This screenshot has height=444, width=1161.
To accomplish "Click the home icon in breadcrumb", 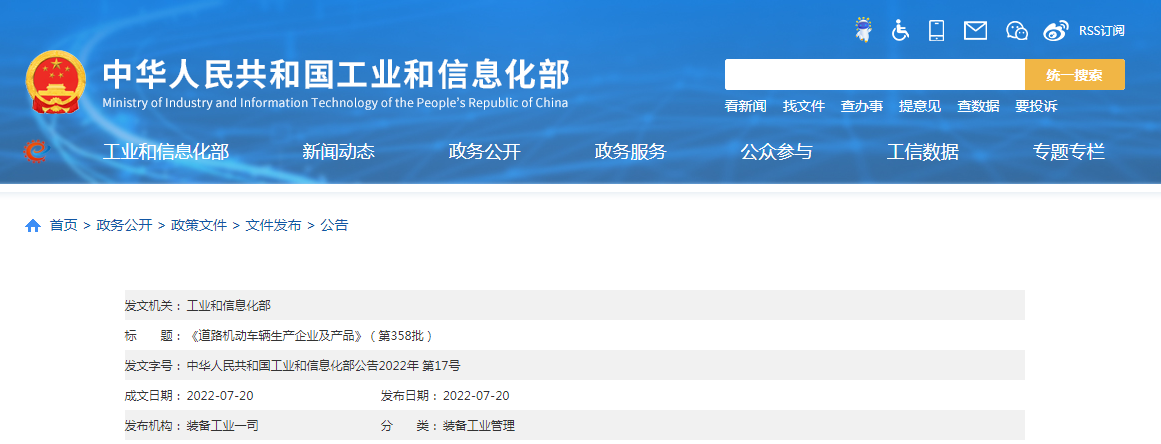I will [33, 226].
